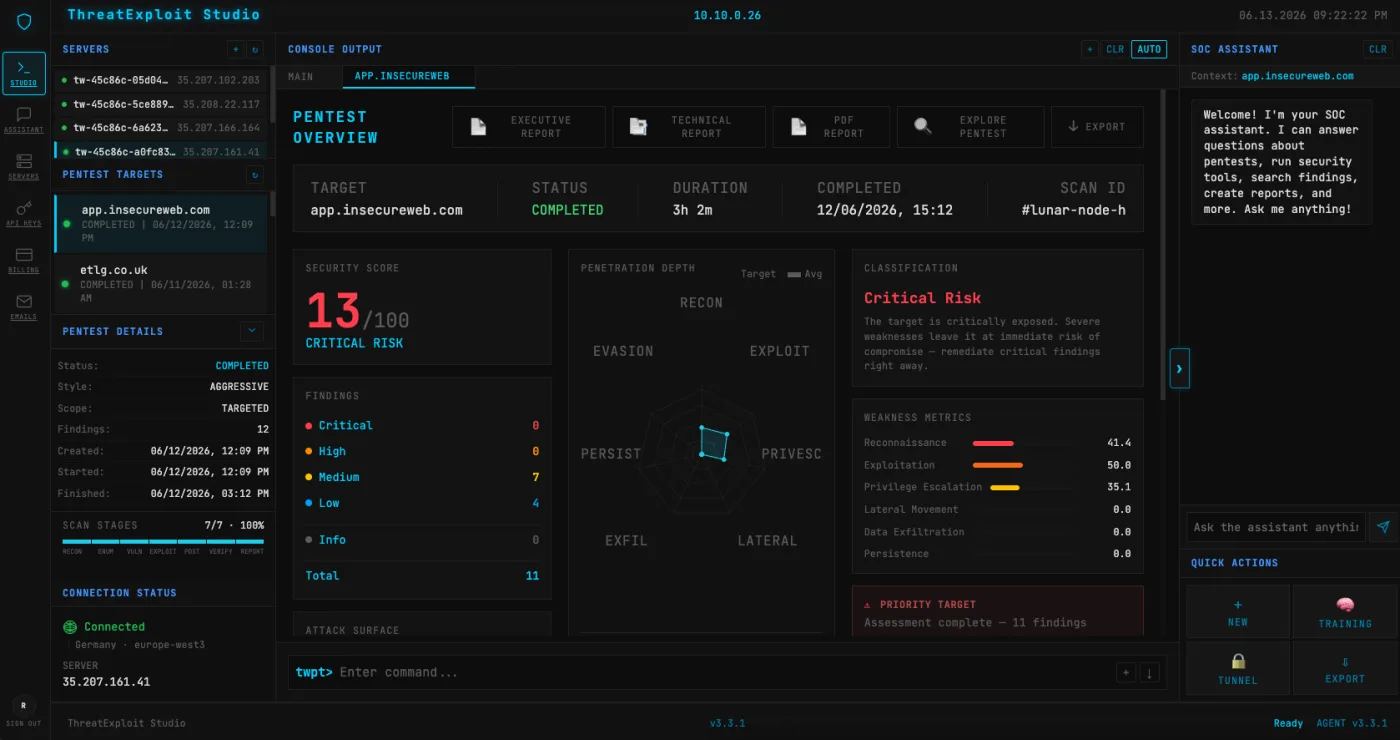Collapse the SOC Assistant panel arrow
Screen dimensions: 1400x740
(1179, 369)
